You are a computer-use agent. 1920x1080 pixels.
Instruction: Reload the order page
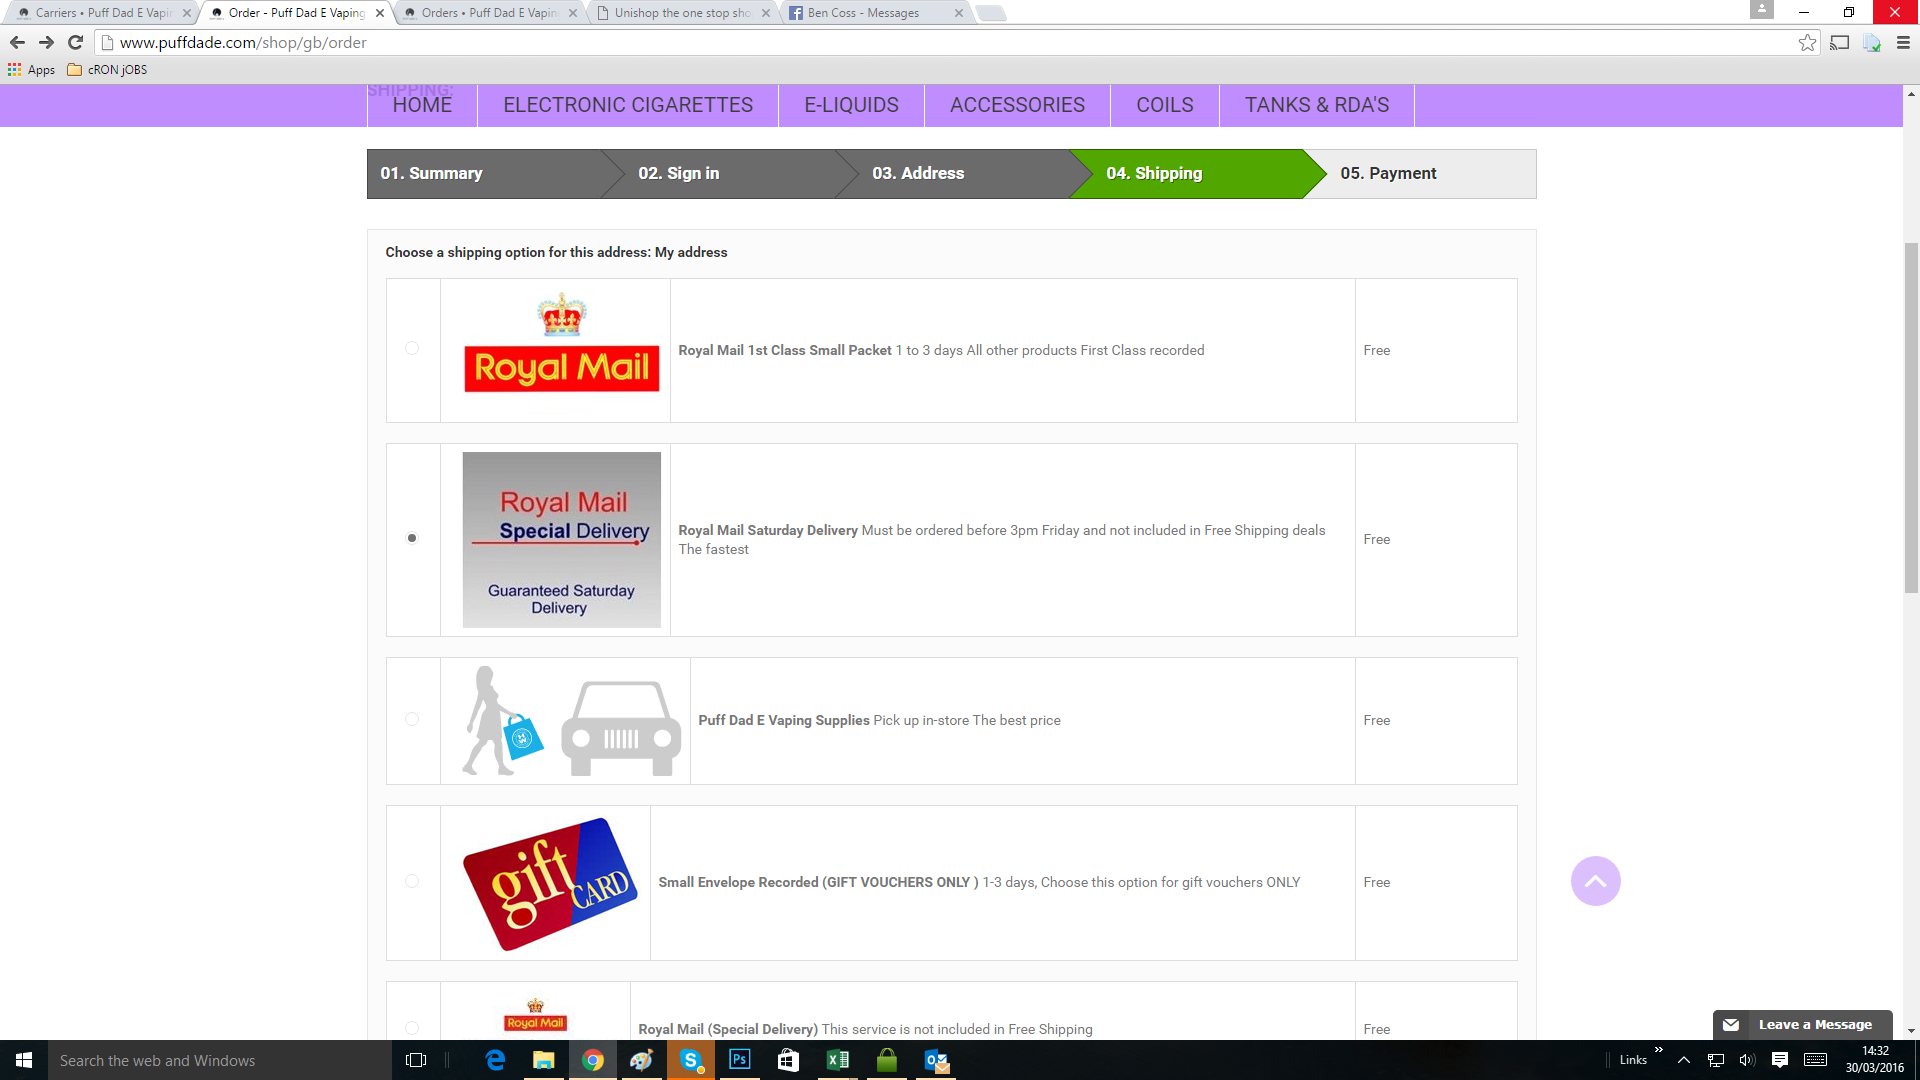click(75, 42)
